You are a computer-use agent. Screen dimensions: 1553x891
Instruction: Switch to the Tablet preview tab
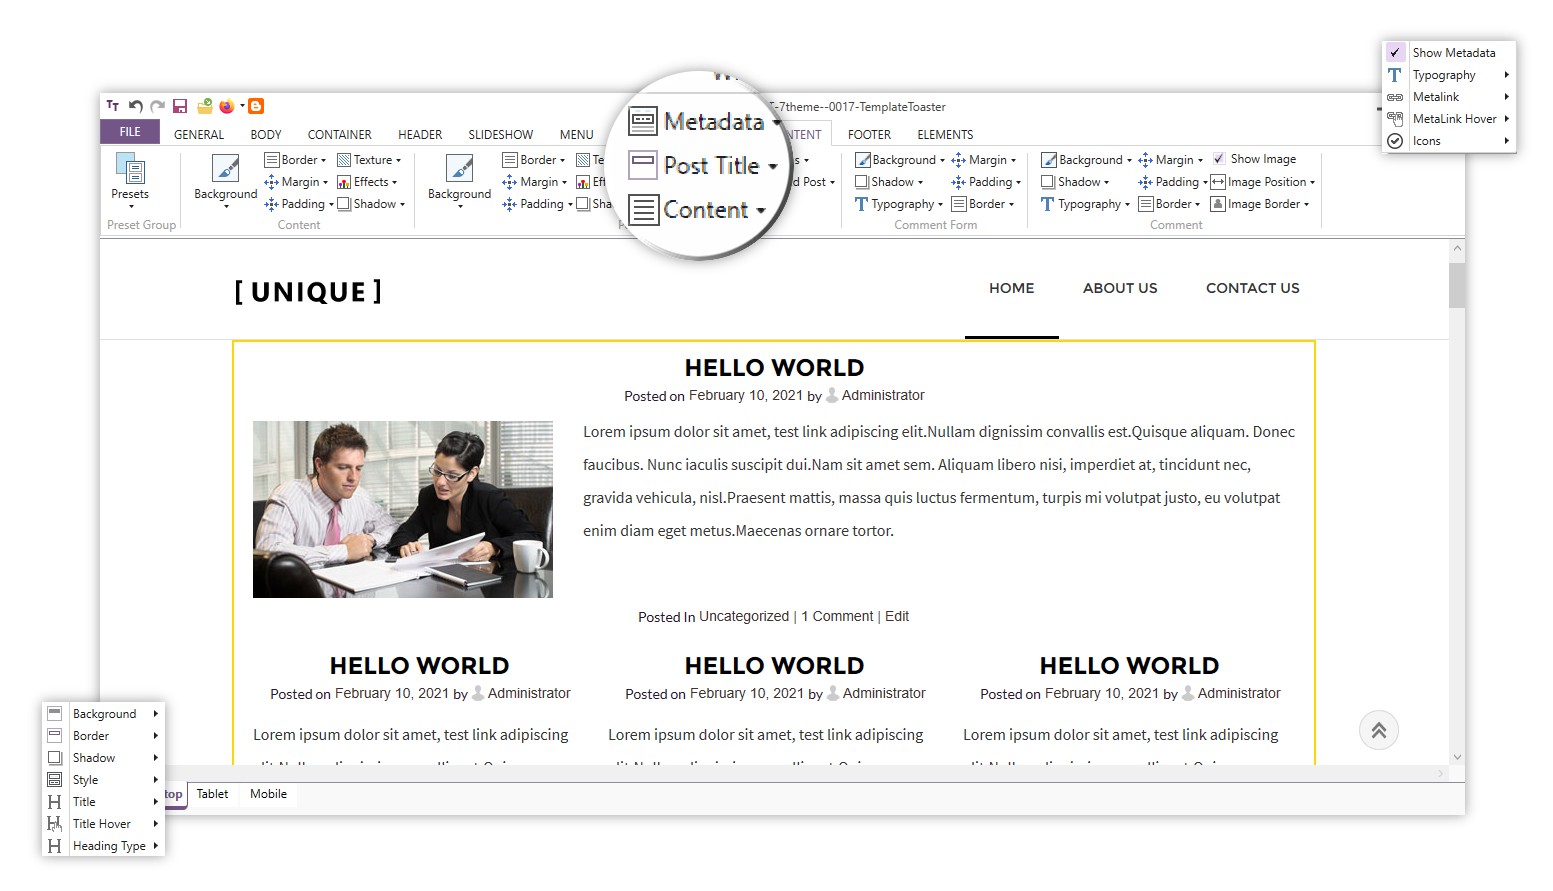coord(212,794)
